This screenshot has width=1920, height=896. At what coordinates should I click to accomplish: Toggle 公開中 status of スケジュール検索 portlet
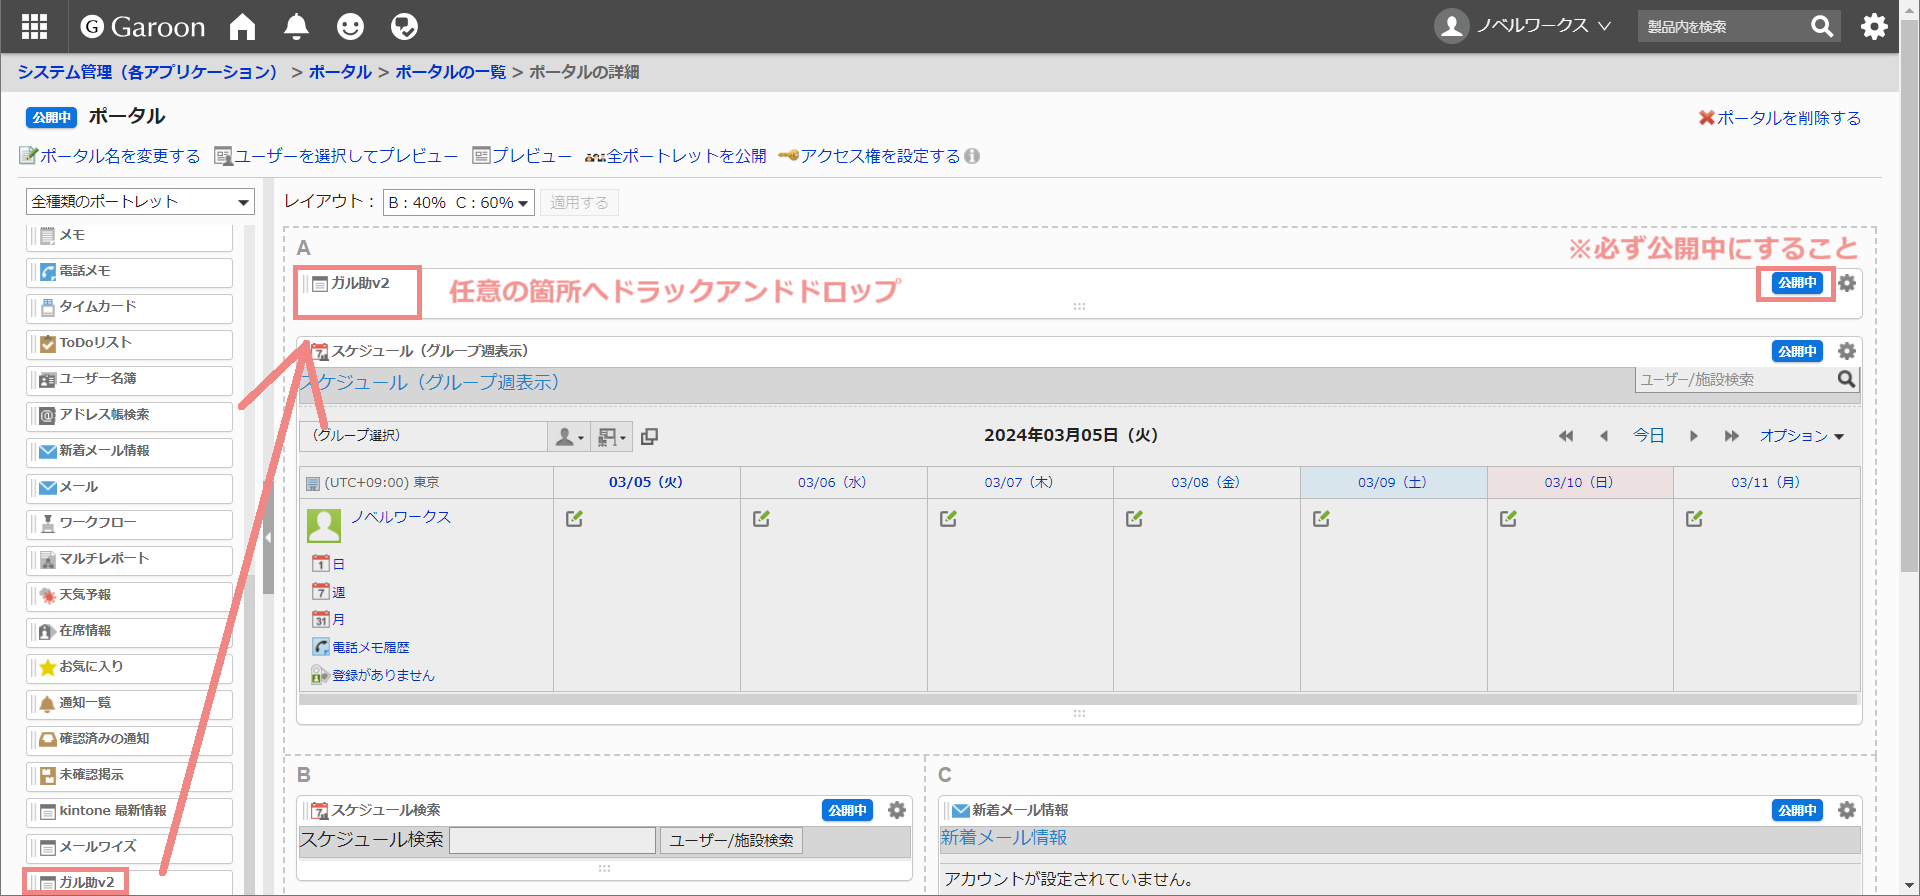click(x=847, y=810)
